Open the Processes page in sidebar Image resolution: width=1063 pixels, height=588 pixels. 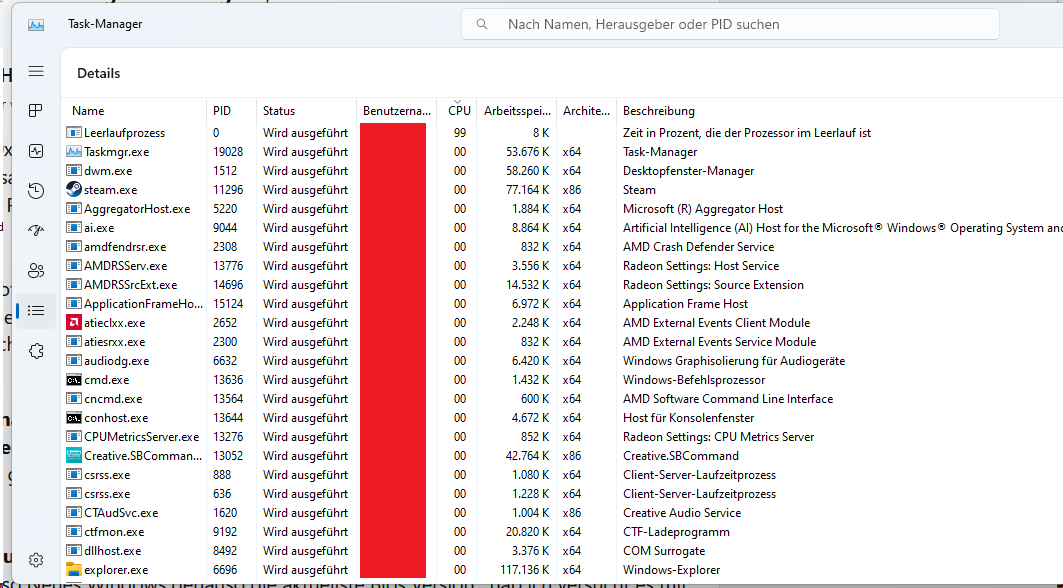[x=36, y=111]
